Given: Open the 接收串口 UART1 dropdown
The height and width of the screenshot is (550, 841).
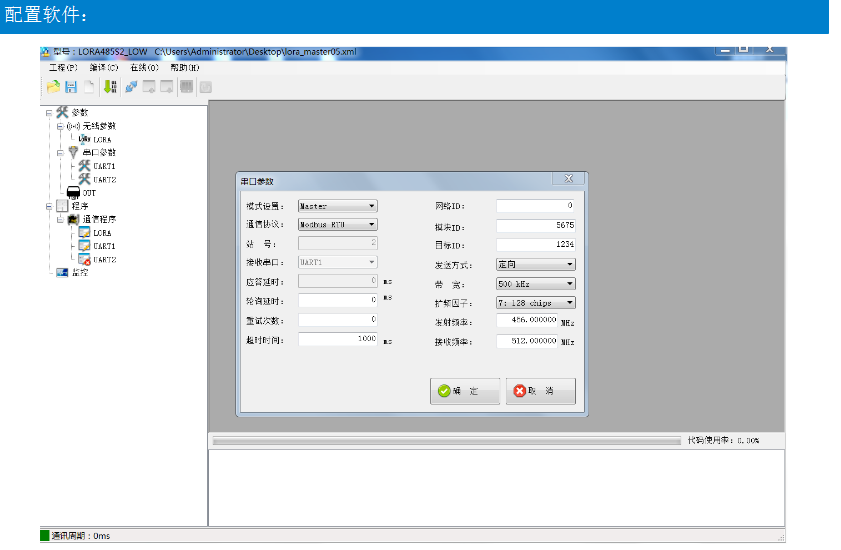Looking at the screenshot, I should tap(338, 262).
